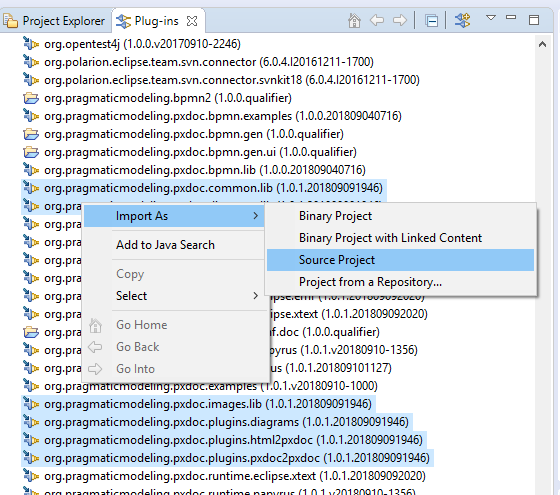Maximize the Plug-ins view panel
560x495 pixels.
tap(534, 20)
